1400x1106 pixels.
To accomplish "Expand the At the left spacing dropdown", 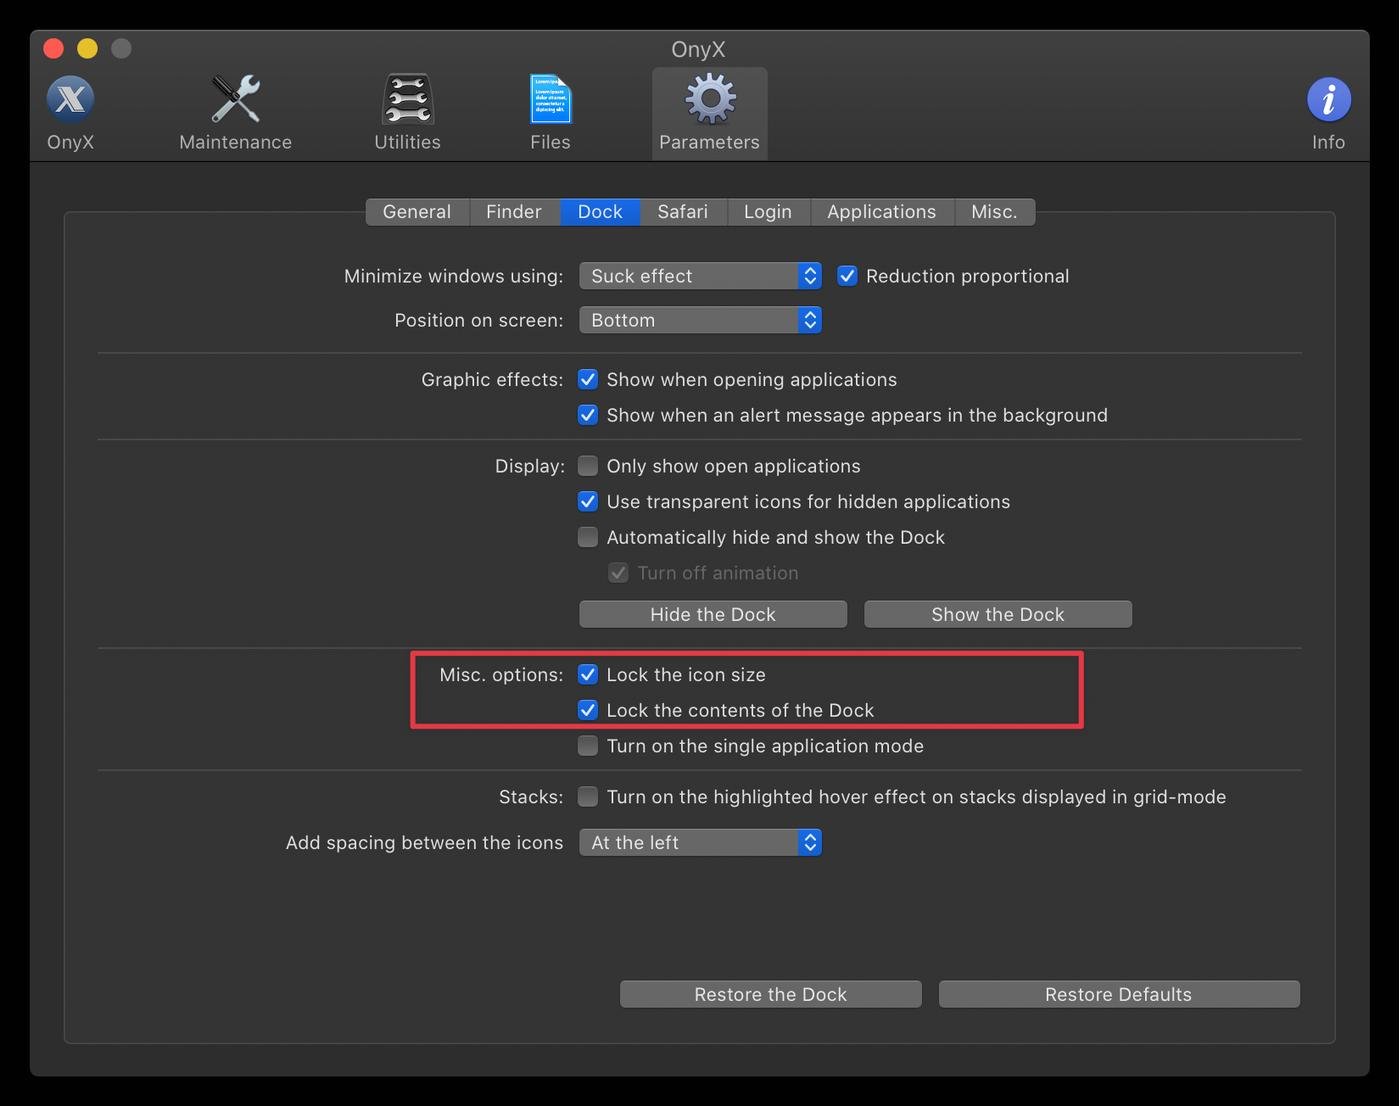I will (x=700, y=843).
